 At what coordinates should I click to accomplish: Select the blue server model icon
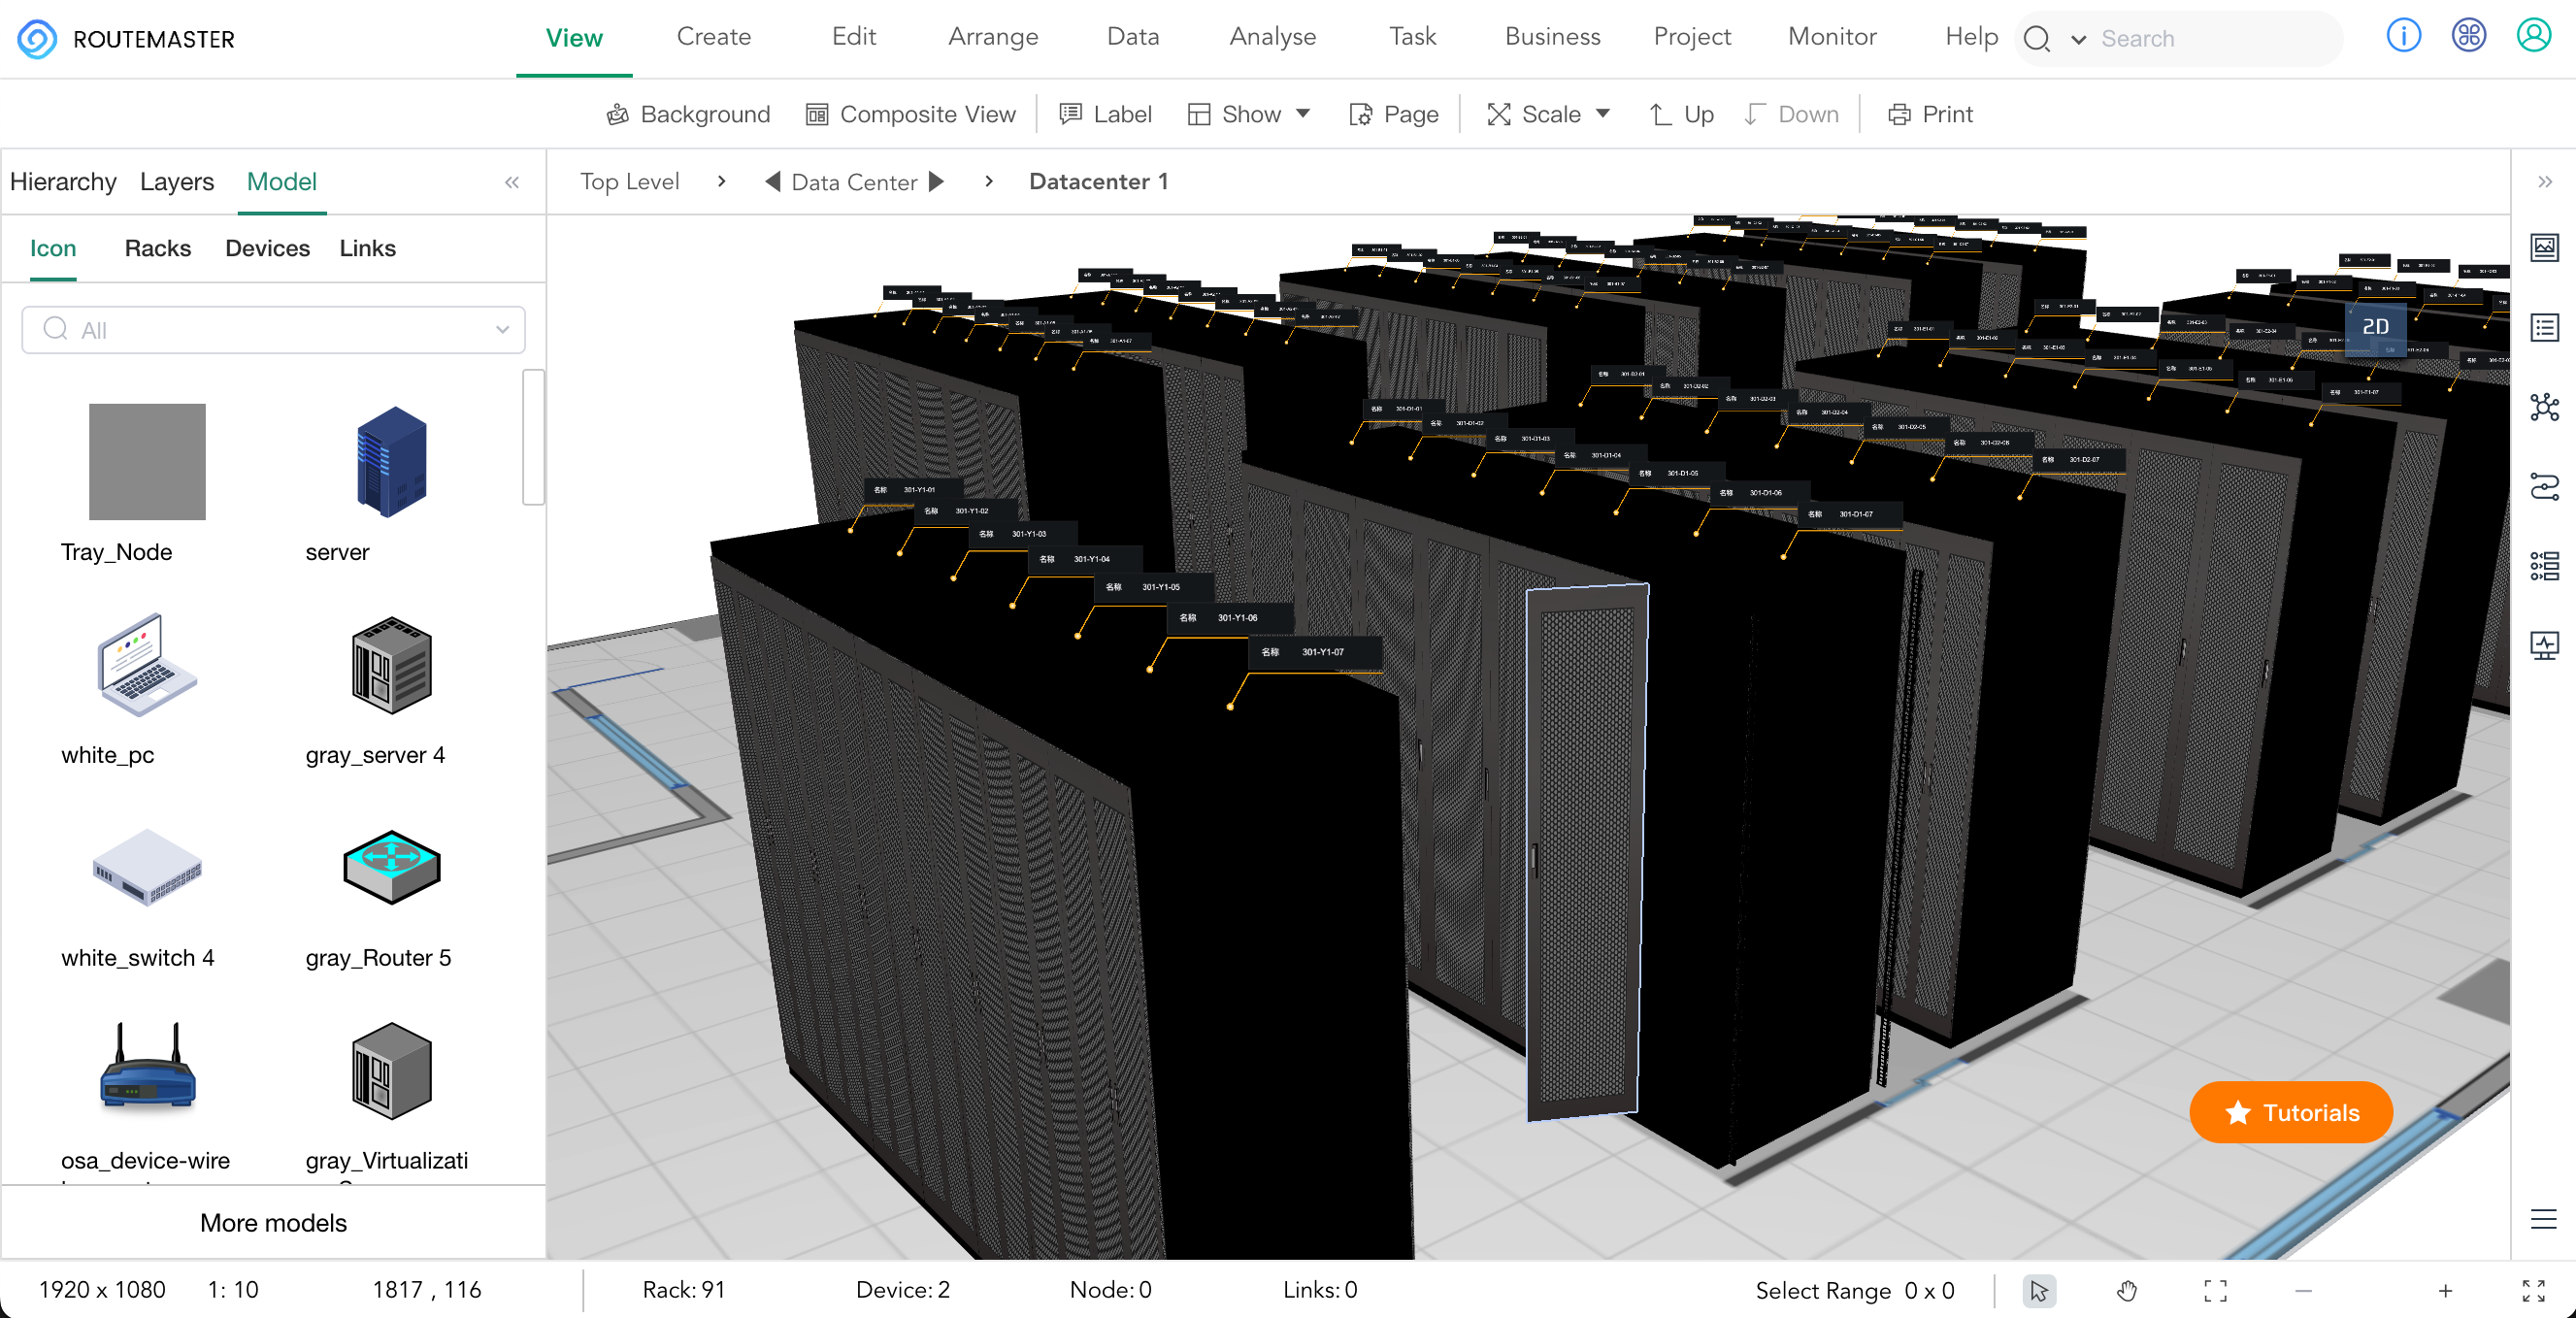(391, 462)
